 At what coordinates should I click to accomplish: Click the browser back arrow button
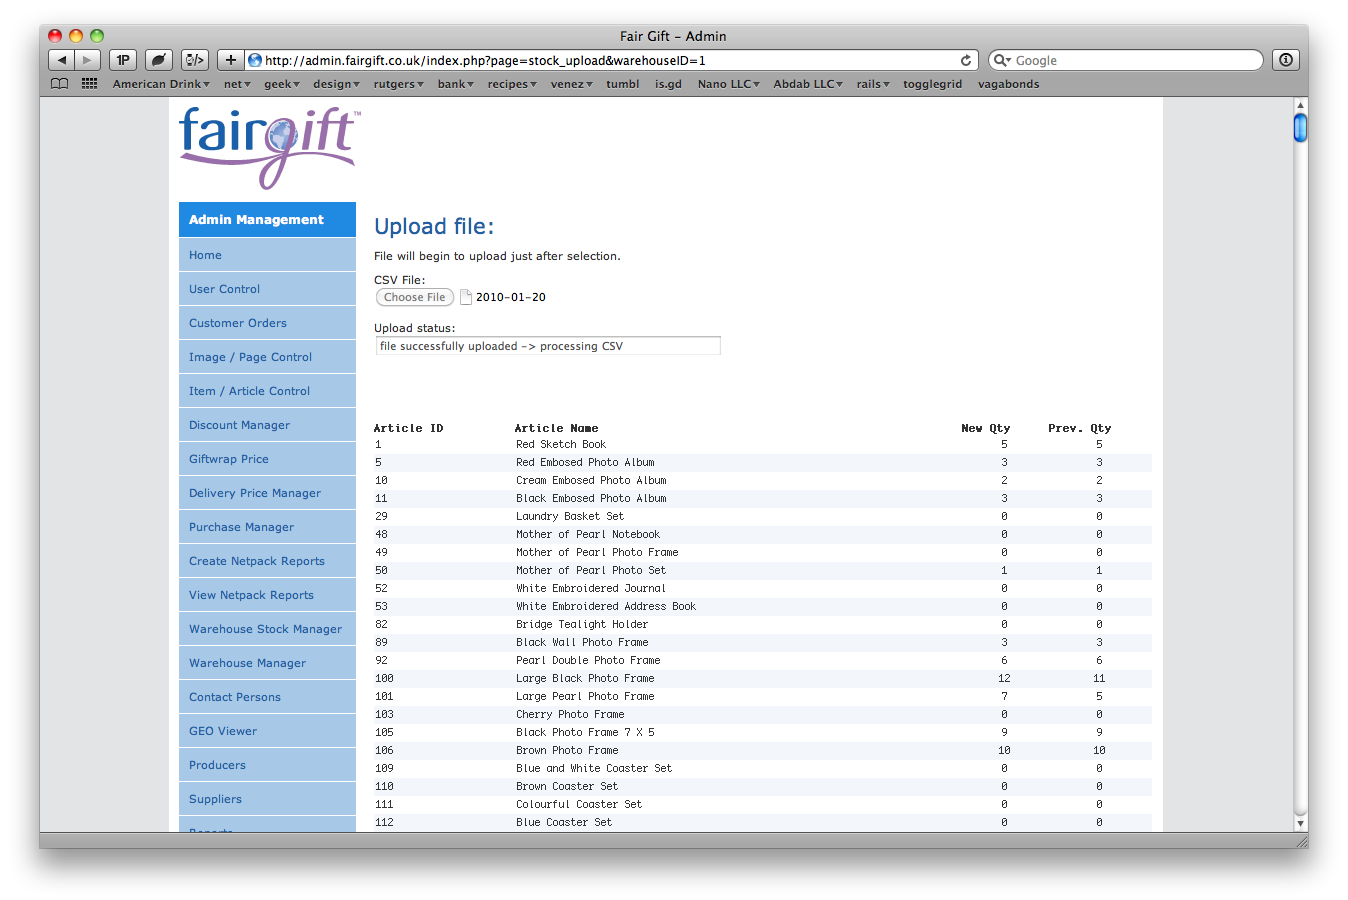point(62,60)
